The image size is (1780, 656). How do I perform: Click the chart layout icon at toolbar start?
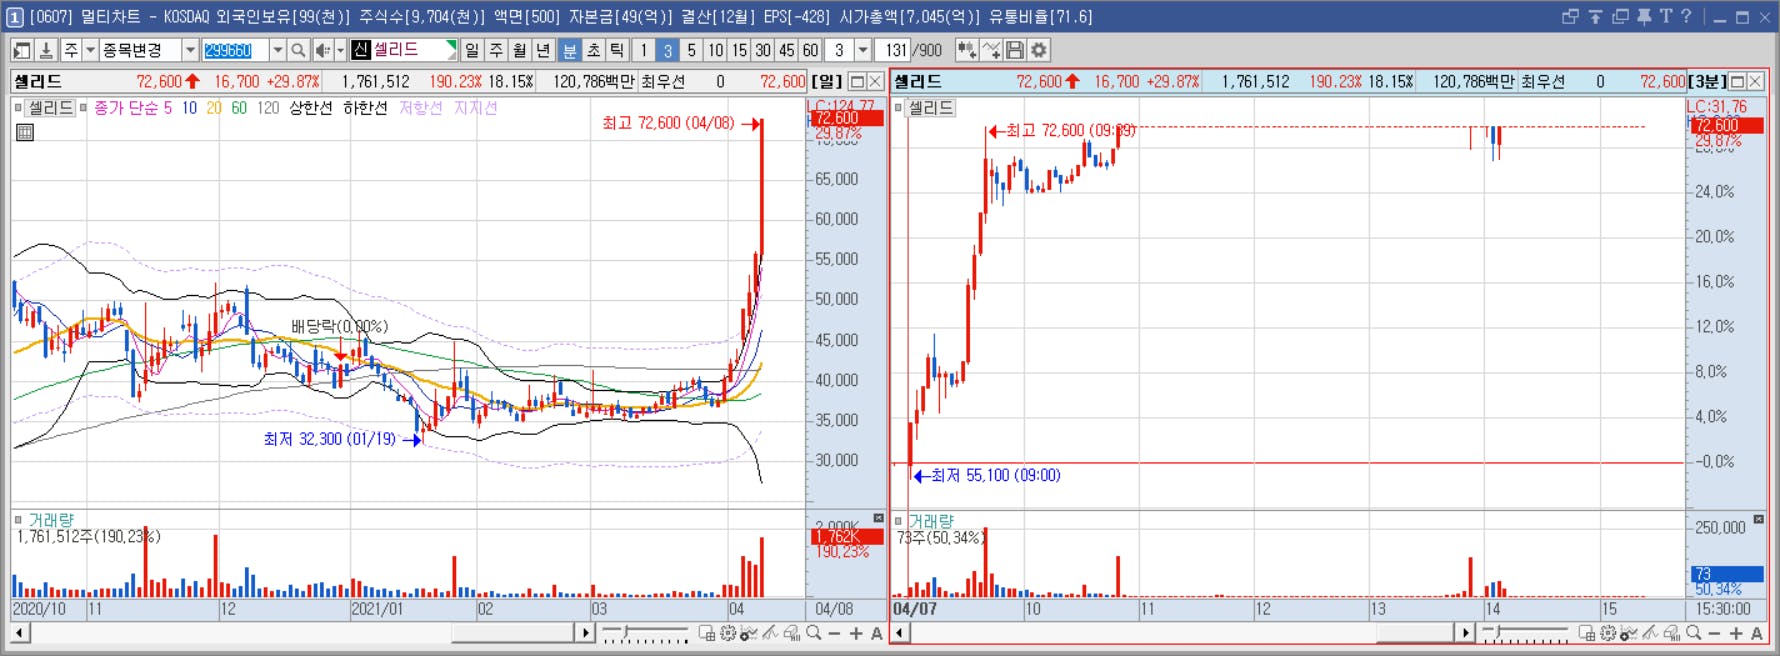pyautogui.click(x=22, y=50)
